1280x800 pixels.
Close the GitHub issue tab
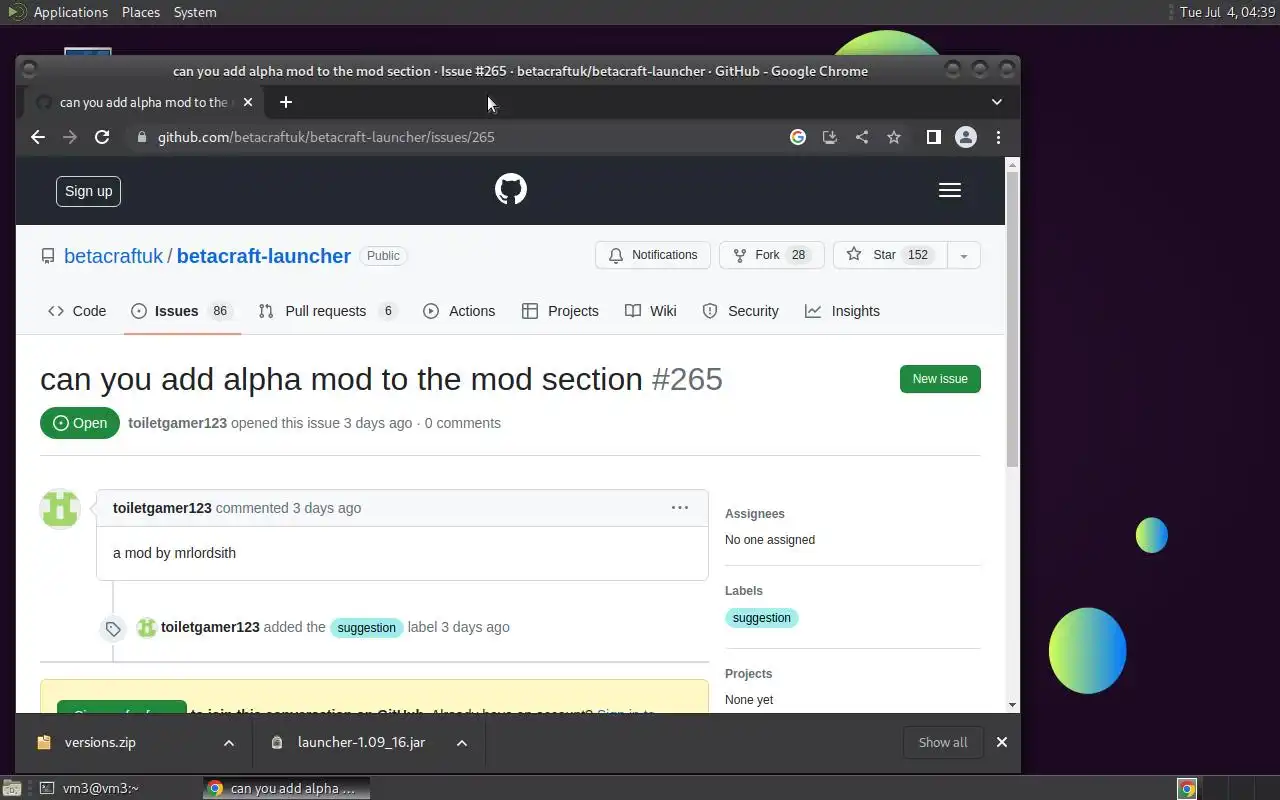click(x=248, y=102)
